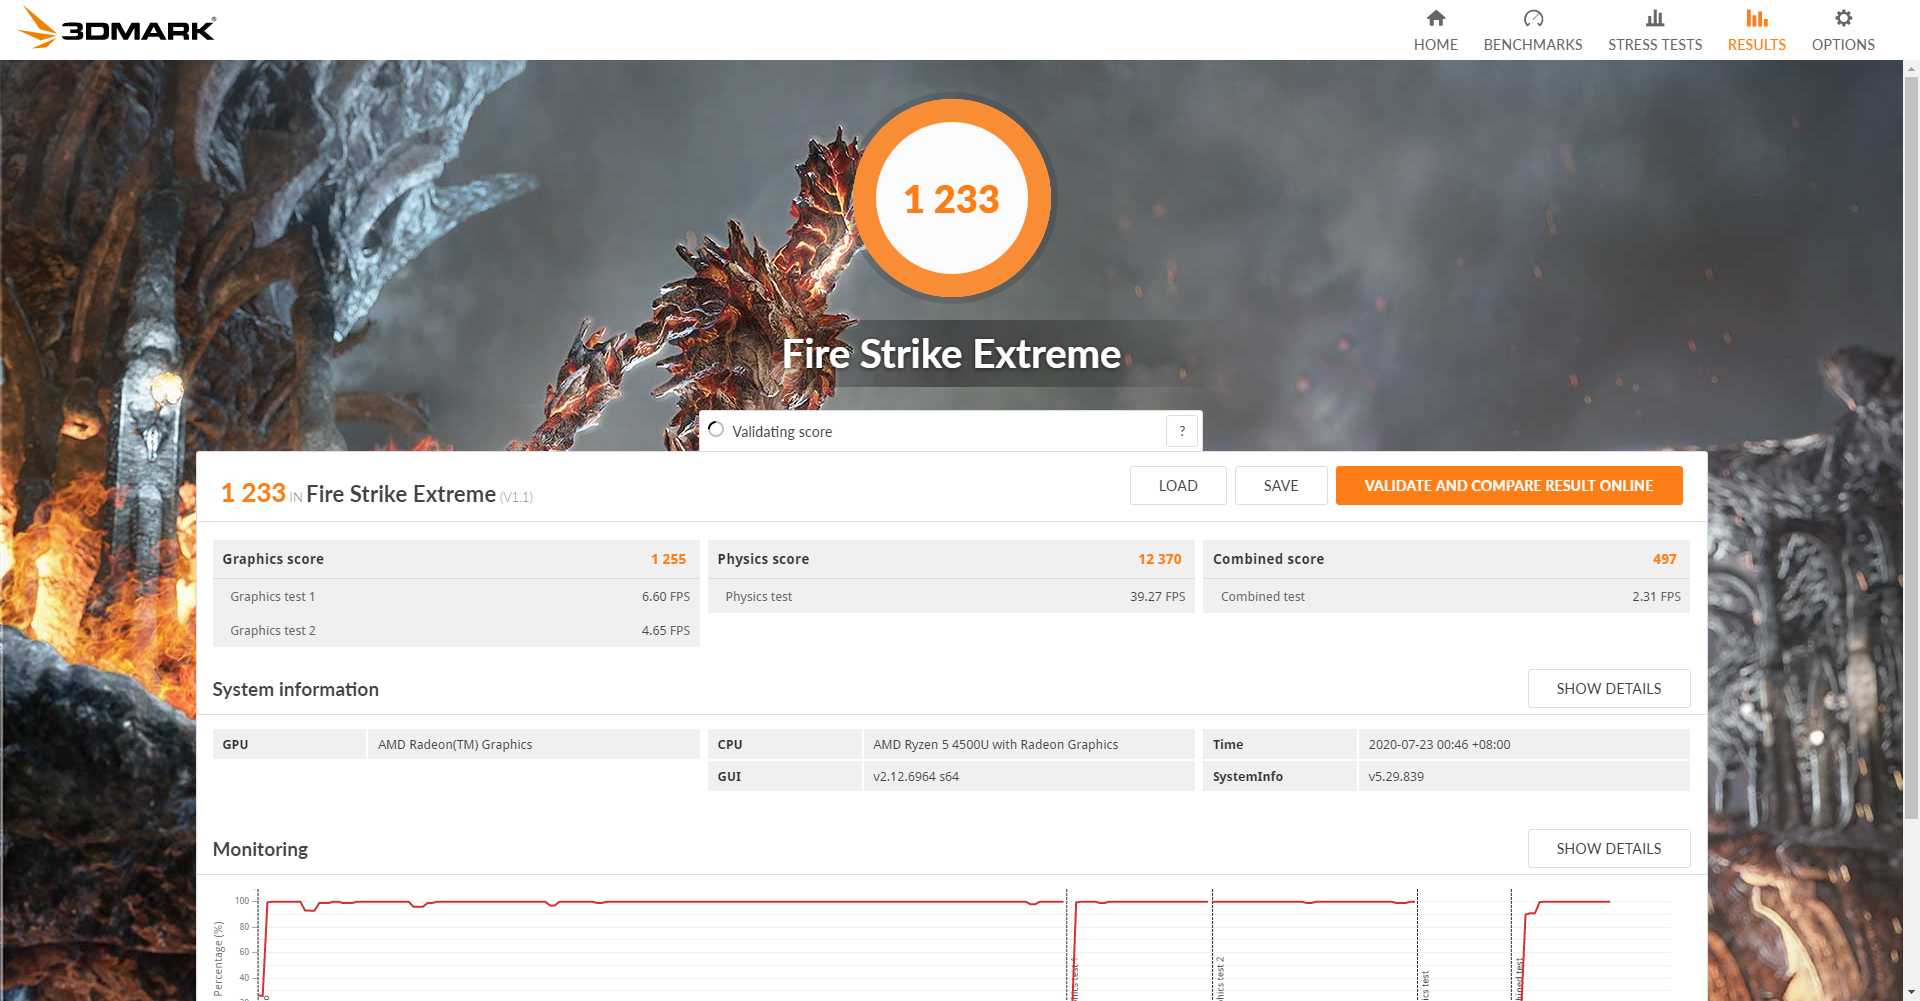
Task: Click Graphics test 2 row label
Action: 272,631
